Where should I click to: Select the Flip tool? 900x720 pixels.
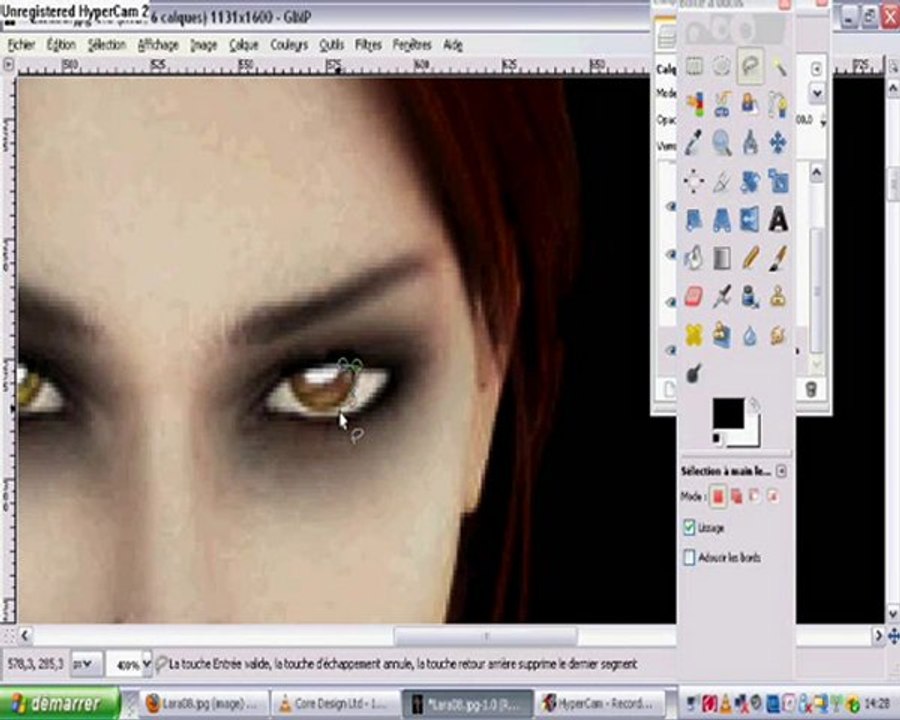[x=750, y=220]
